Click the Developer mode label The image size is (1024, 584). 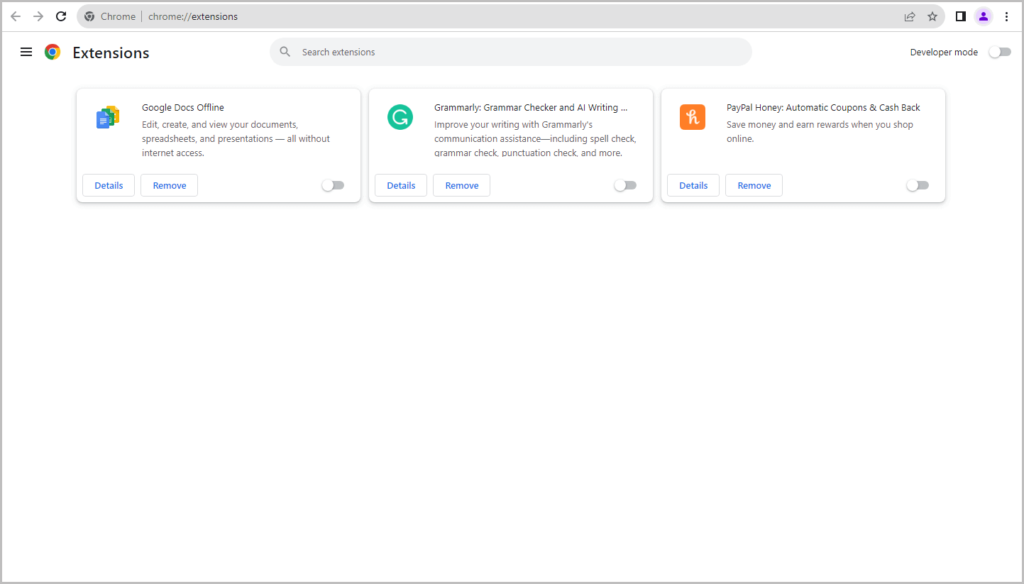coord(944,52)
